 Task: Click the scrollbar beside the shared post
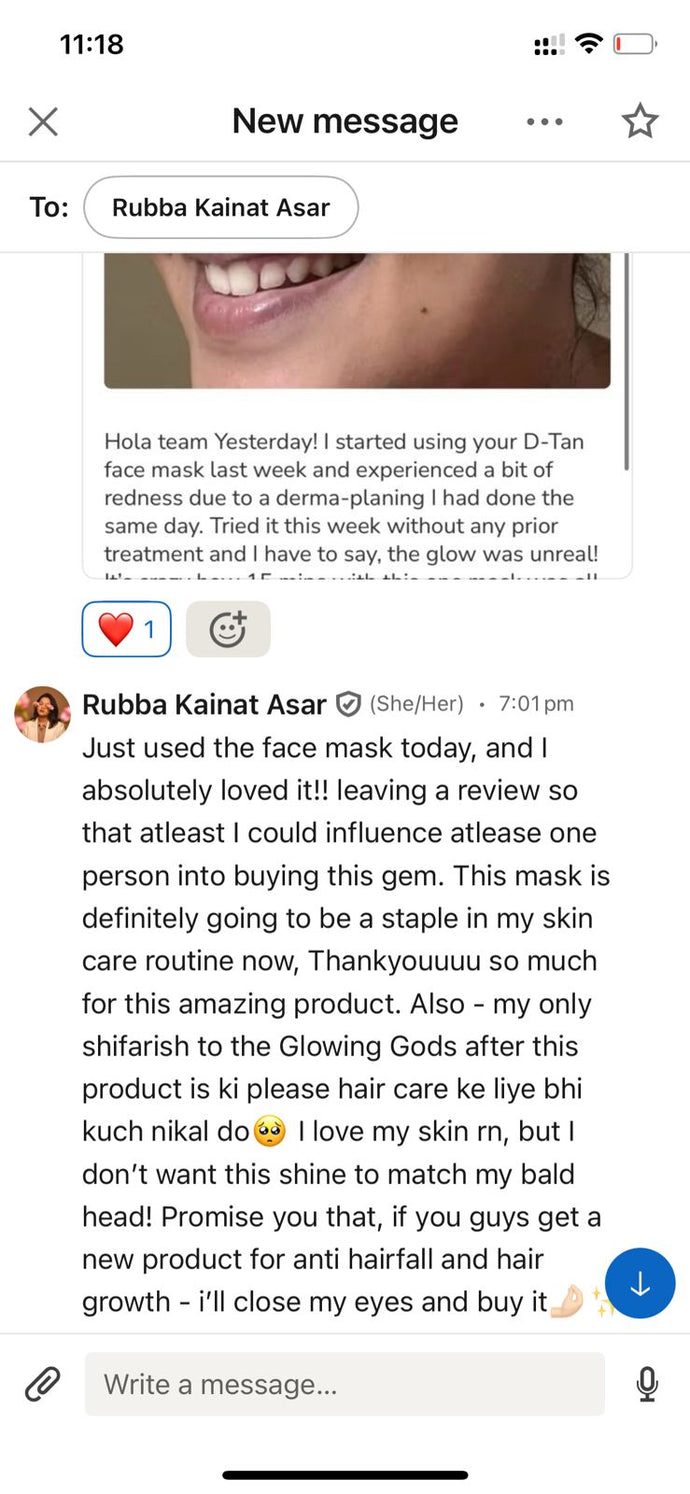tap(627, 362)
